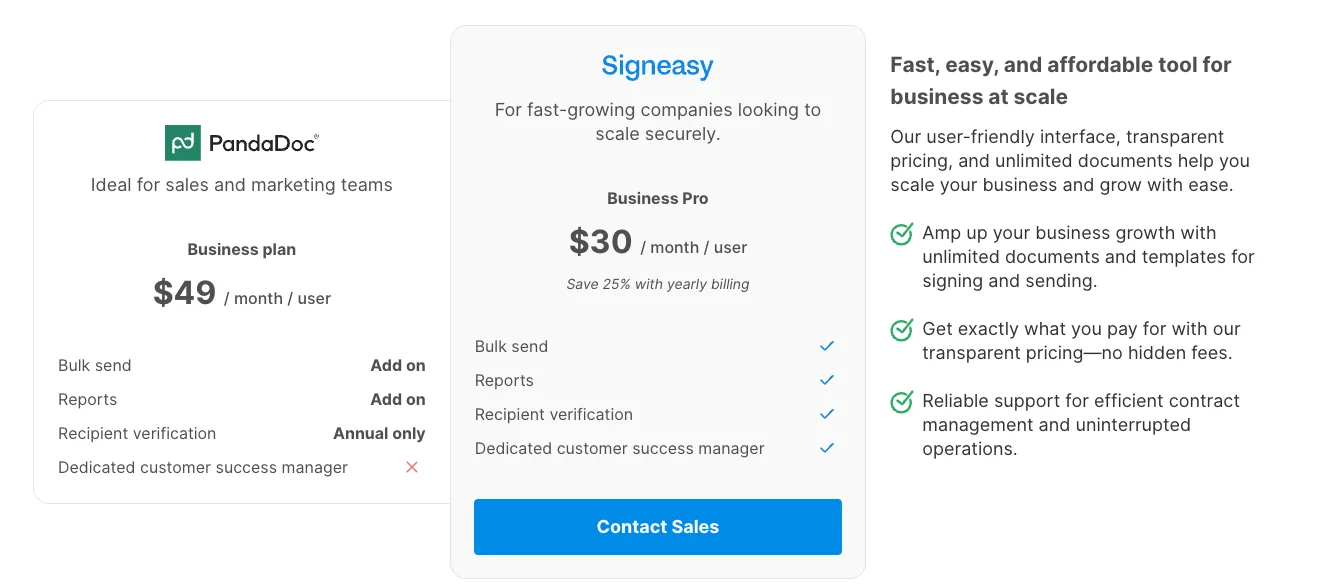
Task: Click the Save 25% yearly billing note
Action: point(657,284)
